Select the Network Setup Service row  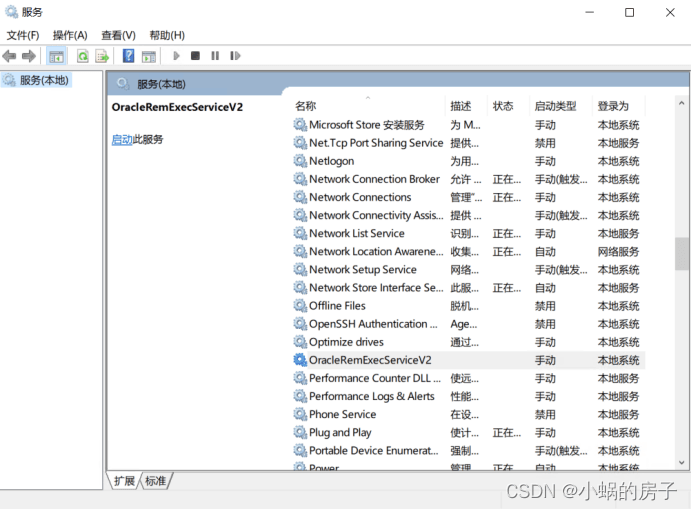(468, 270)
